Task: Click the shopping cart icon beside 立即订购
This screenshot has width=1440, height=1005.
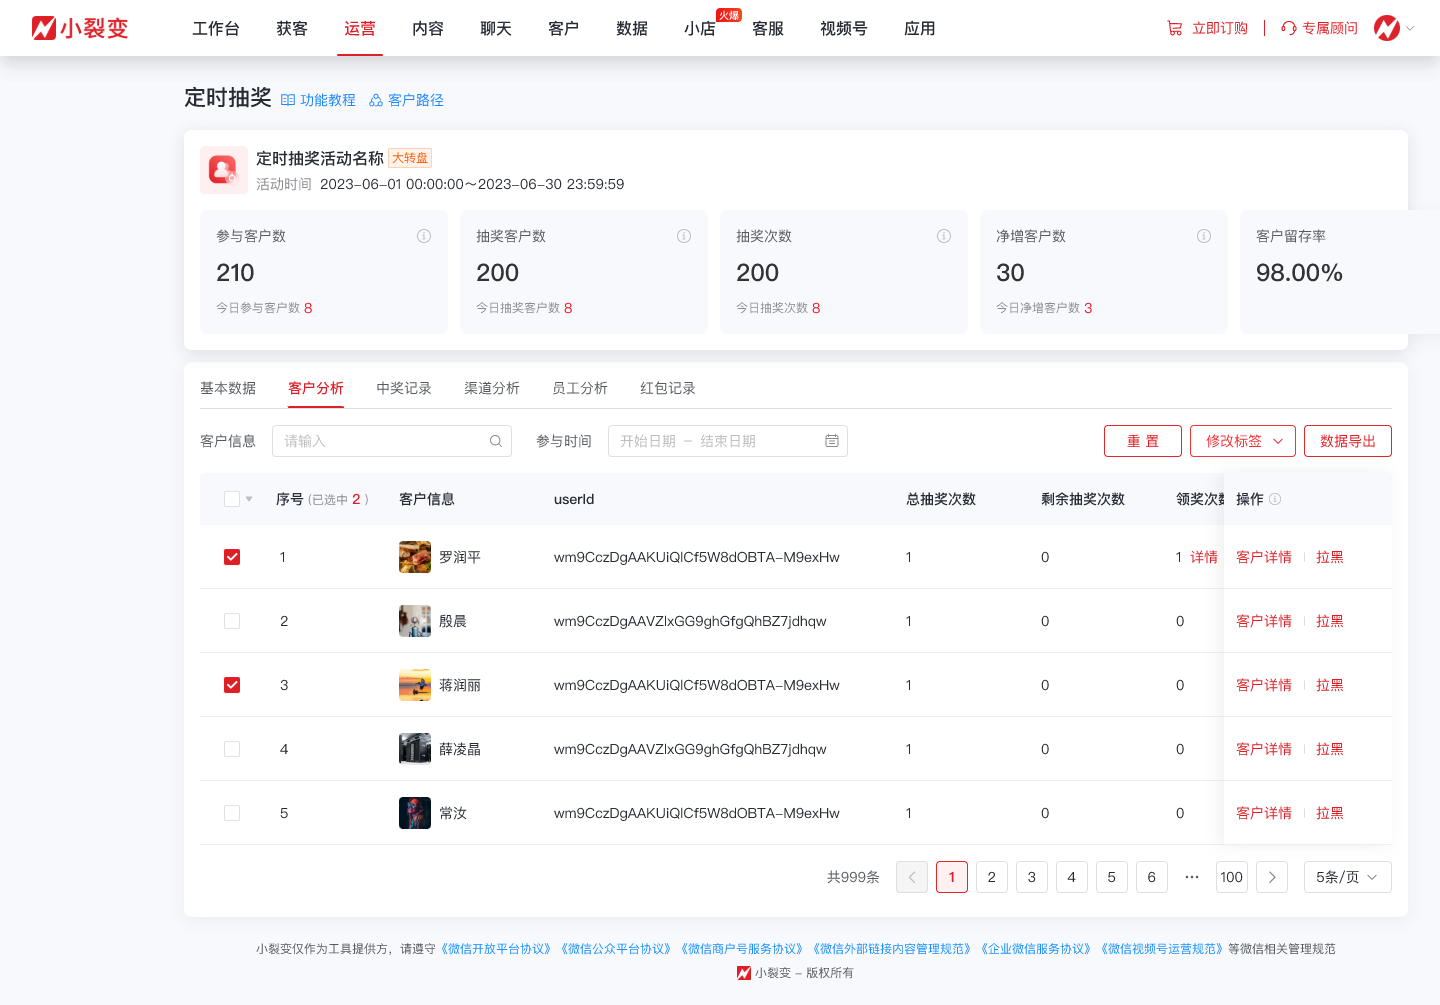Action: pos(1175,28)
